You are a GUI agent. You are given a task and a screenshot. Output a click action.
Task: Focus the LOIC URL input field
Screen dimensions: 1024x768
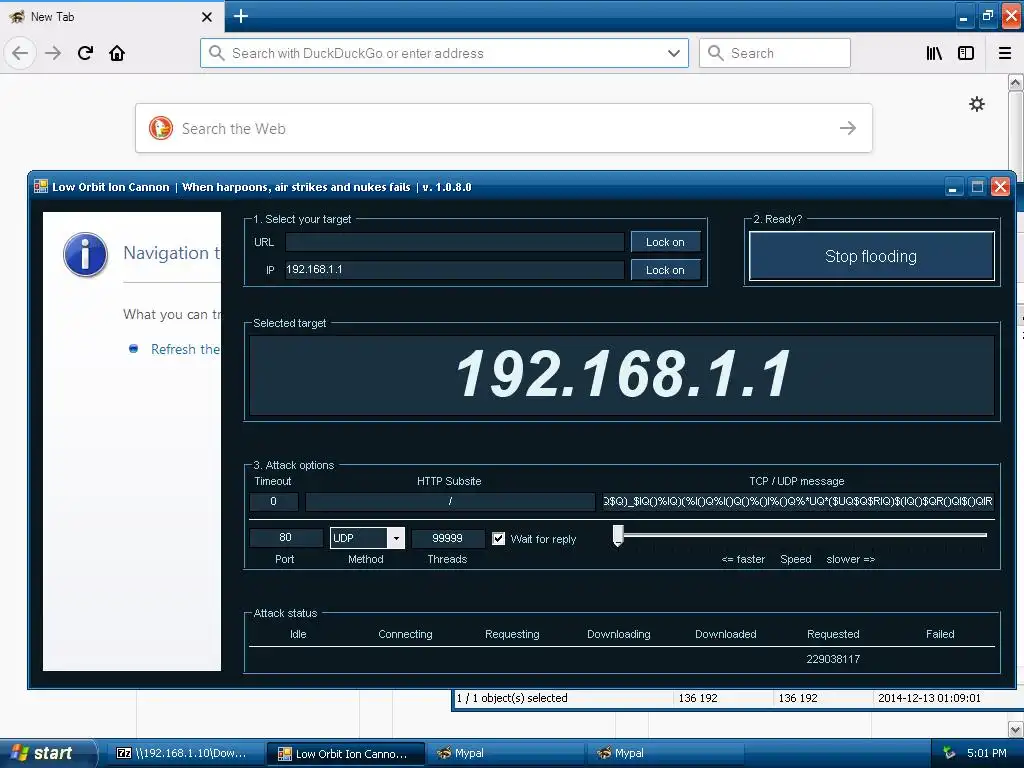coord(455,242)
